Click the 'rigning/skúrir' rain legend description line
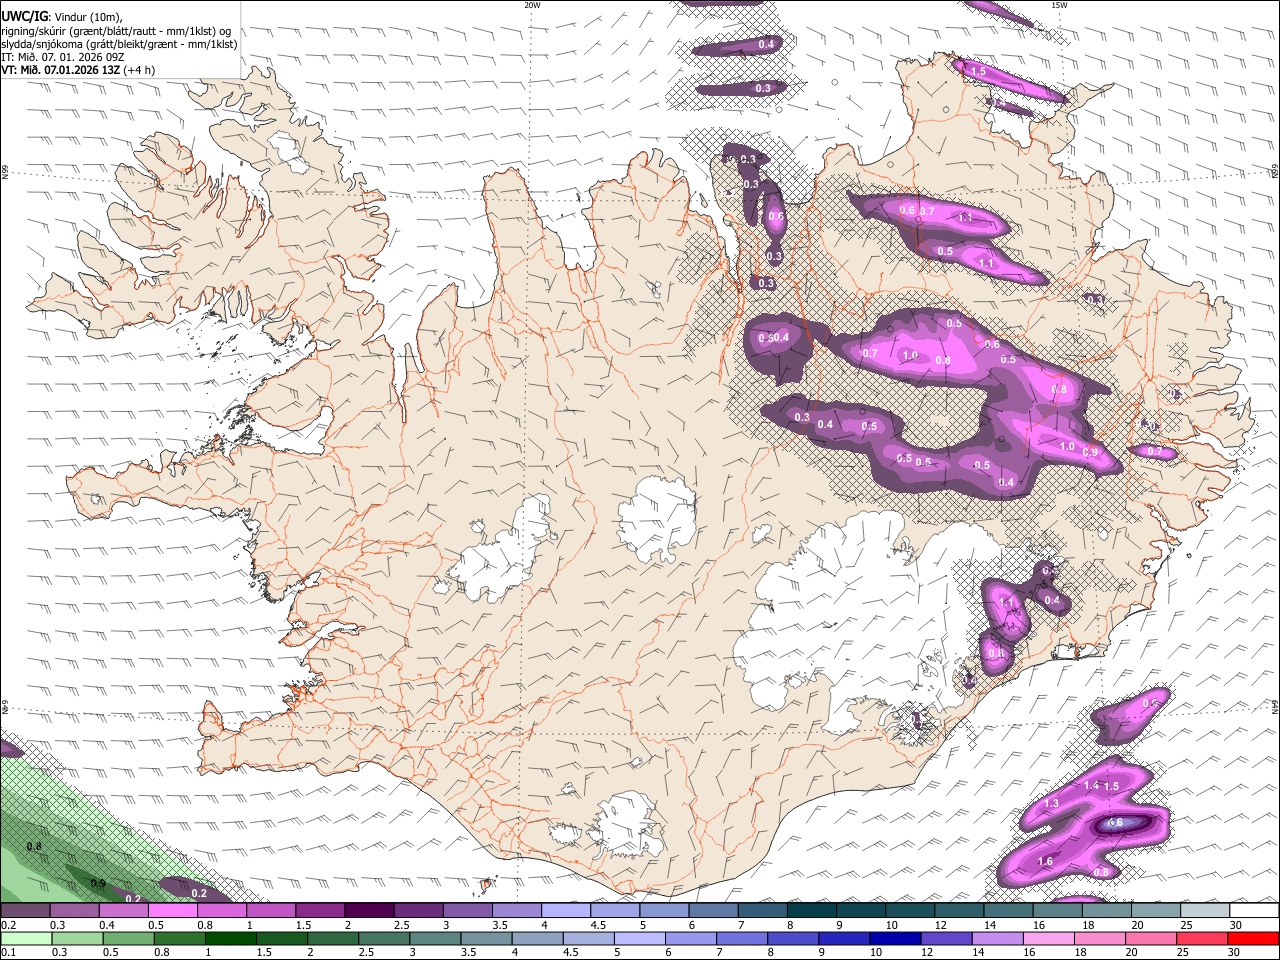 tap(116, 30)
